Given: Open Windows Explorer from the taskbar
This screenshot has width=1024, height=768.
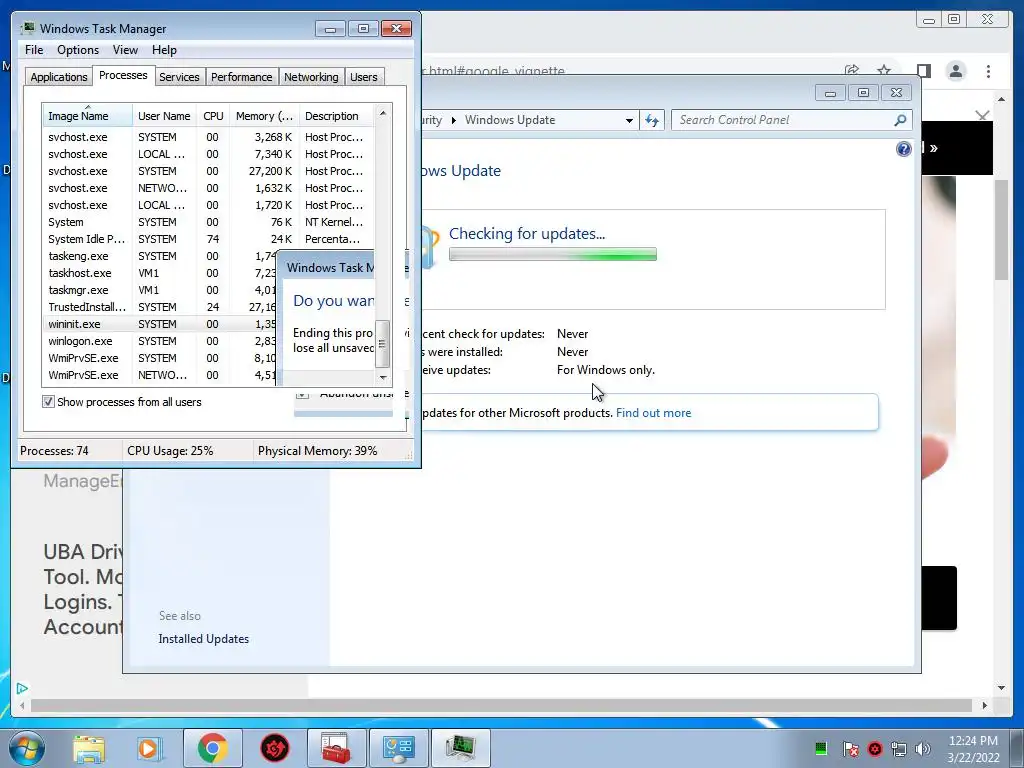Looking at the screenshot, I should click(x=89, y=748).
